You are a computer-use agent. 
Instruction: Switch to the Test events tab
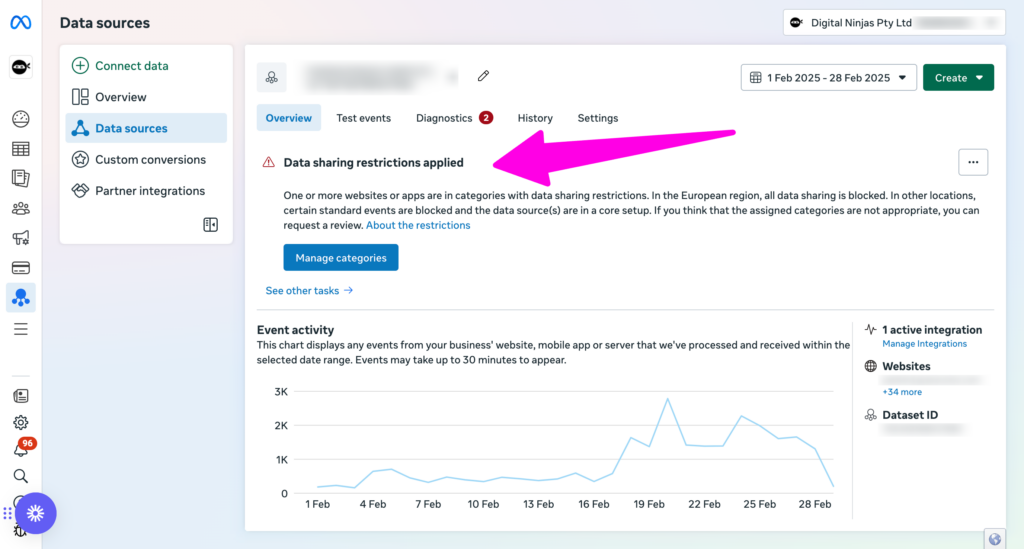pos(363,118)
